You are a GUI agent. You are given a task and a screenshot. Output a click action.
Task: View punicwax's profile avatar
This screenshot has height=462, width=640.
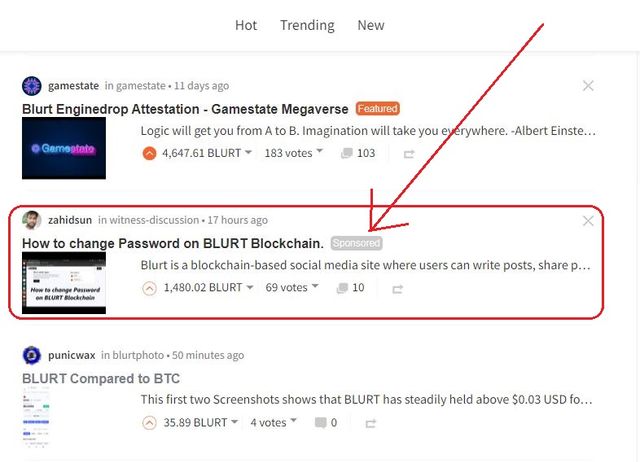[31, 355]
